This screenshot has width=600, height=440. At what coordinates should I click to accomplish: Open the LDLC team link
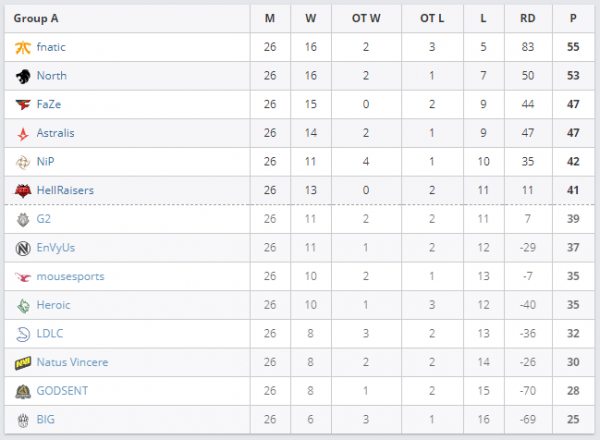[50, 334]
